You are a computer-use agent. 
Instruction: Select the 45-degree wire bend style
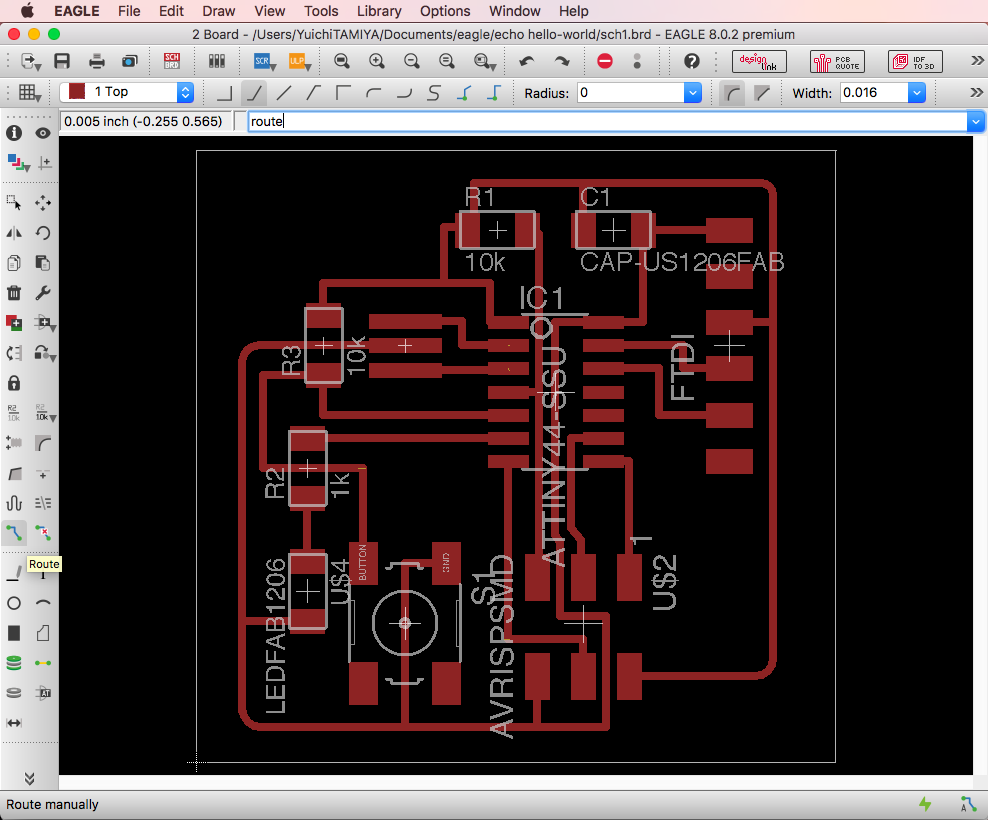(x=254, y=93)
